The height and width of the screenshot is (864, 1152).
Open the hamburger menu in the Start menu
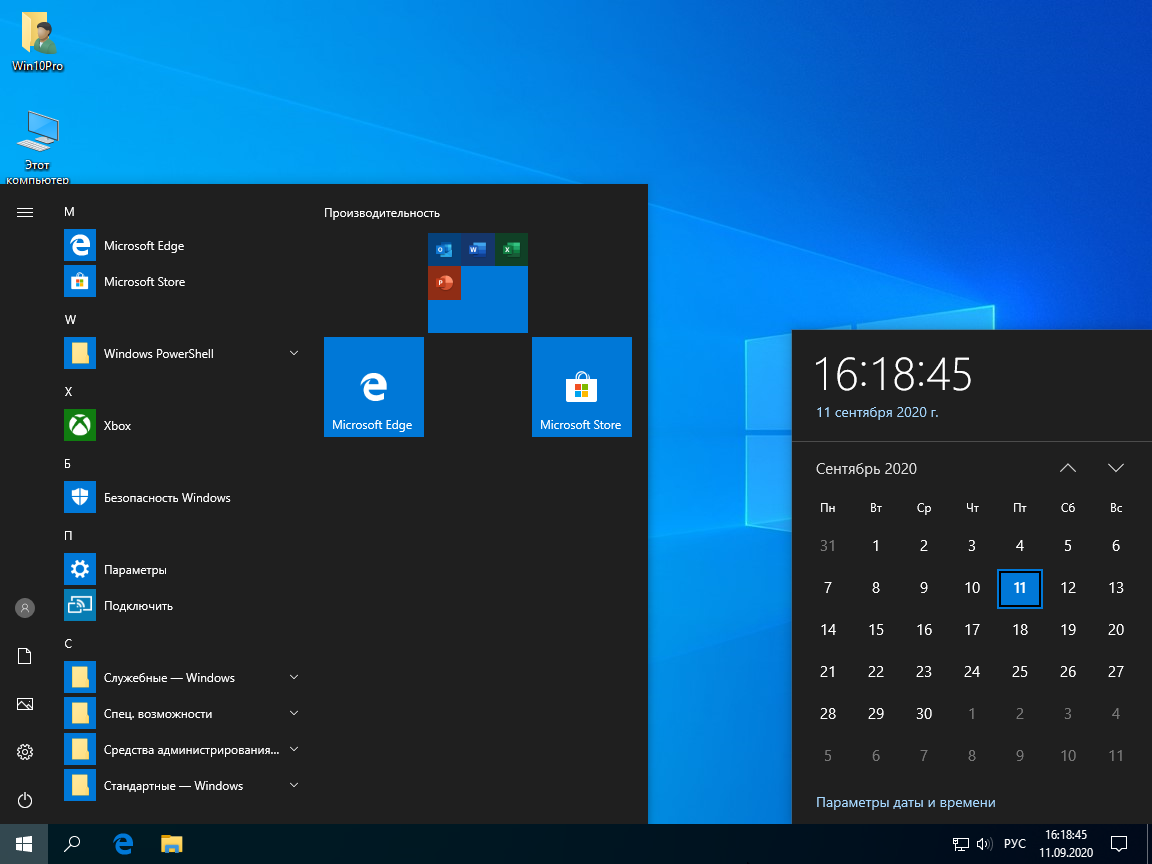[x=25, y=212]
